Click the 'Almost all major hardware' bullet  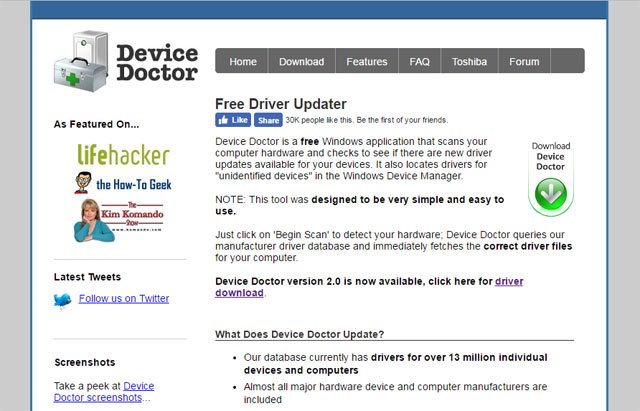[x=395, y=393]
